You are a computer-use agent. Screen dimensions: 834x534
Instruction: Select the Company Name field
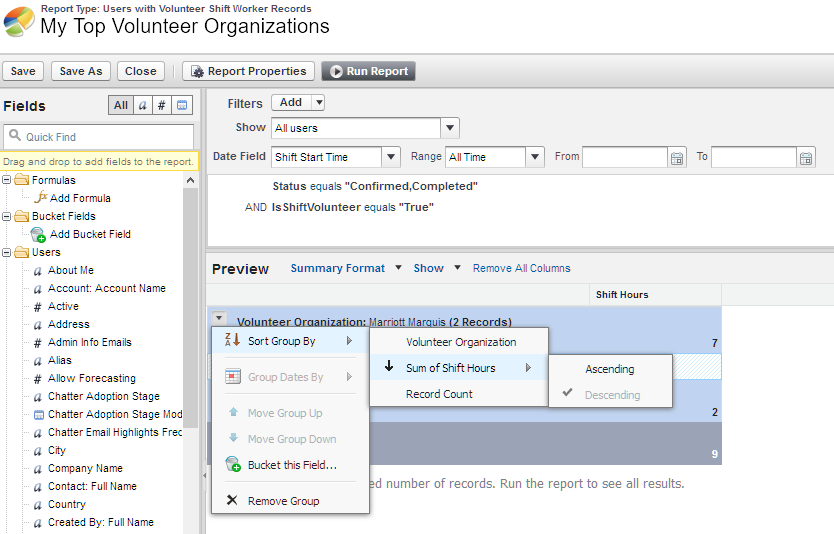click(86, 469)
